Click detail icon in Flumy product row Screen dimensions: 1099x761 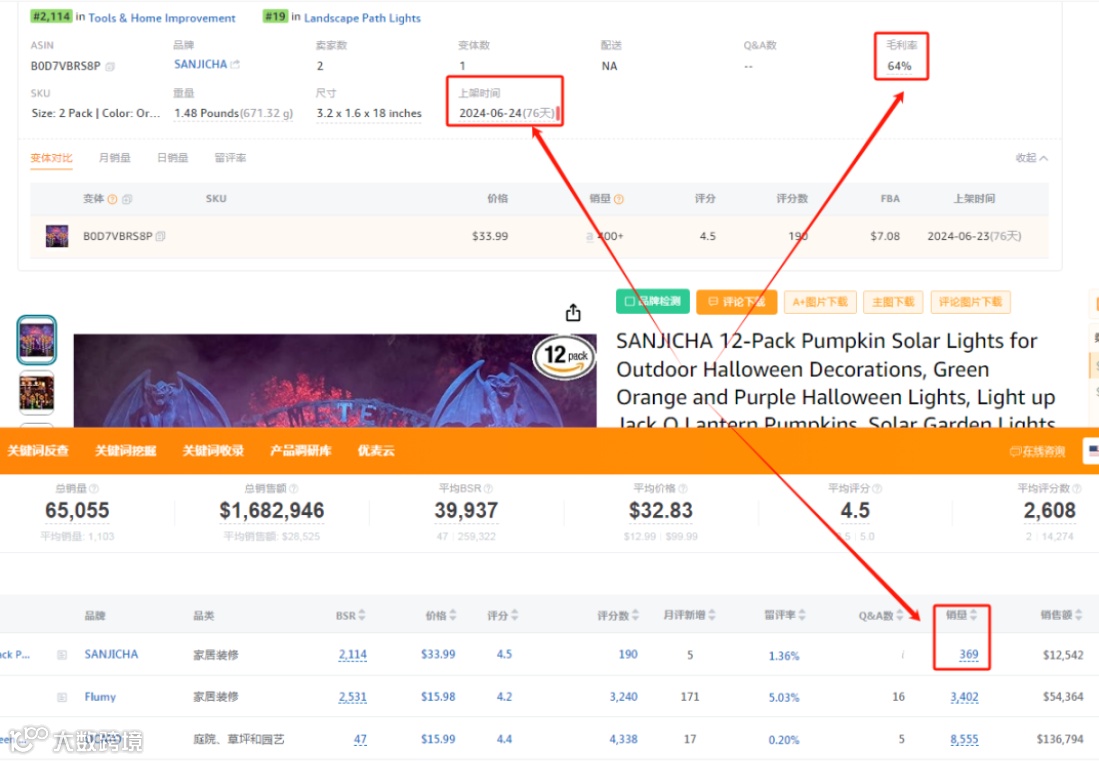pos(62,697)
